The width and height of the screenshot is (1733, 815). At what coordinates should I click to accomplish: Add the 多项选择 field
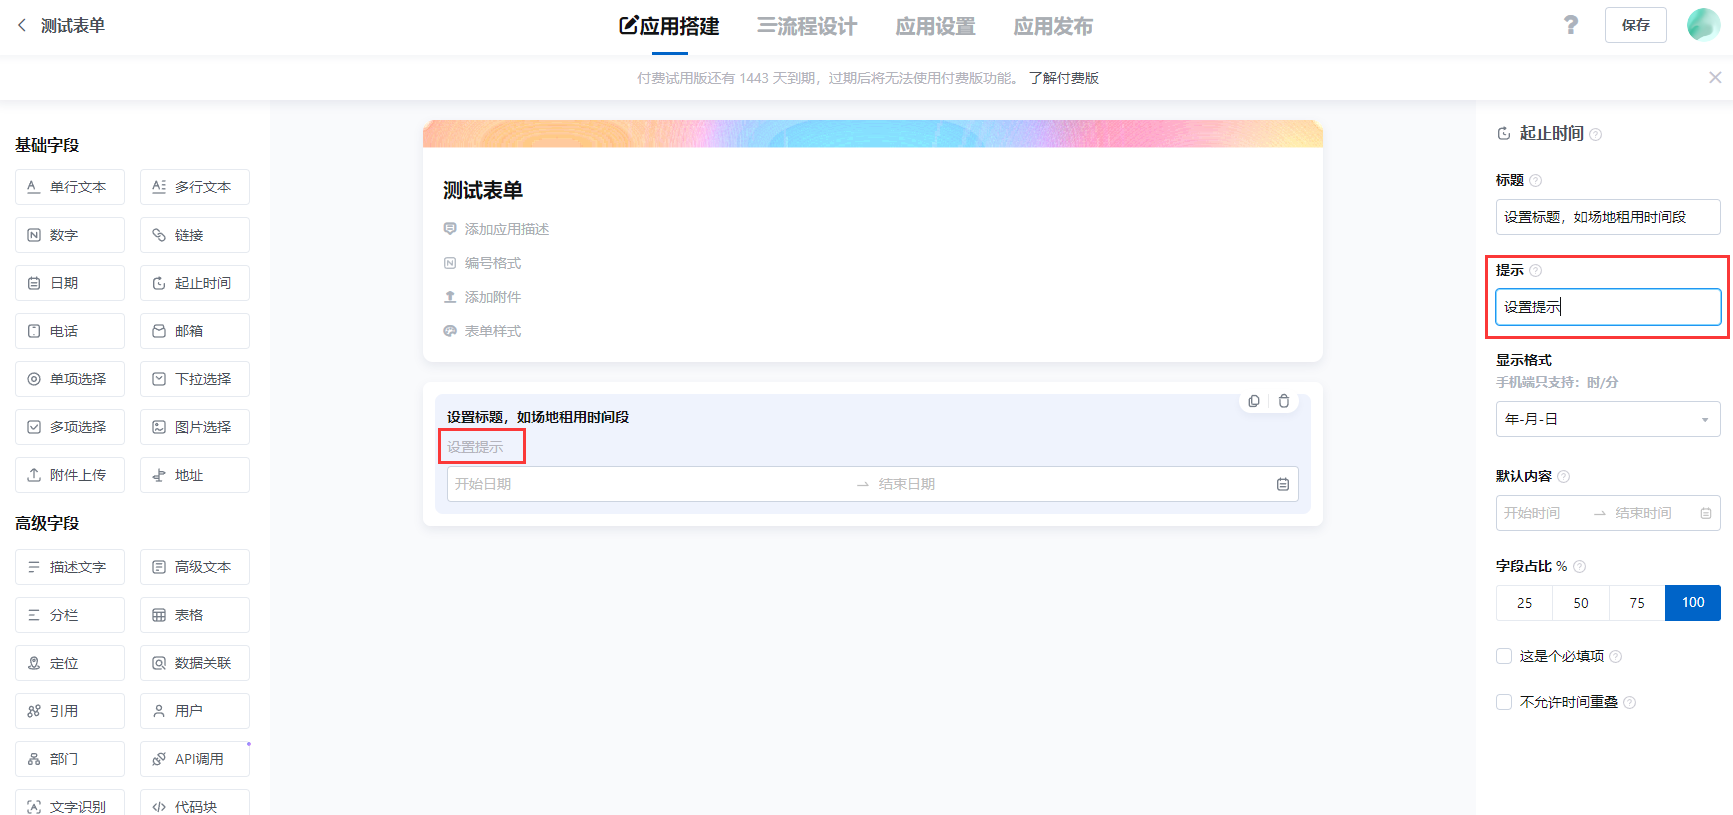tap(70, 427)
